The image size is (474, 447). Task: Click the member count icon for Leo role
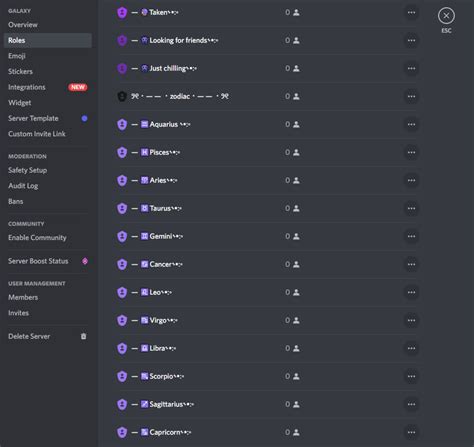coord(296,292)
